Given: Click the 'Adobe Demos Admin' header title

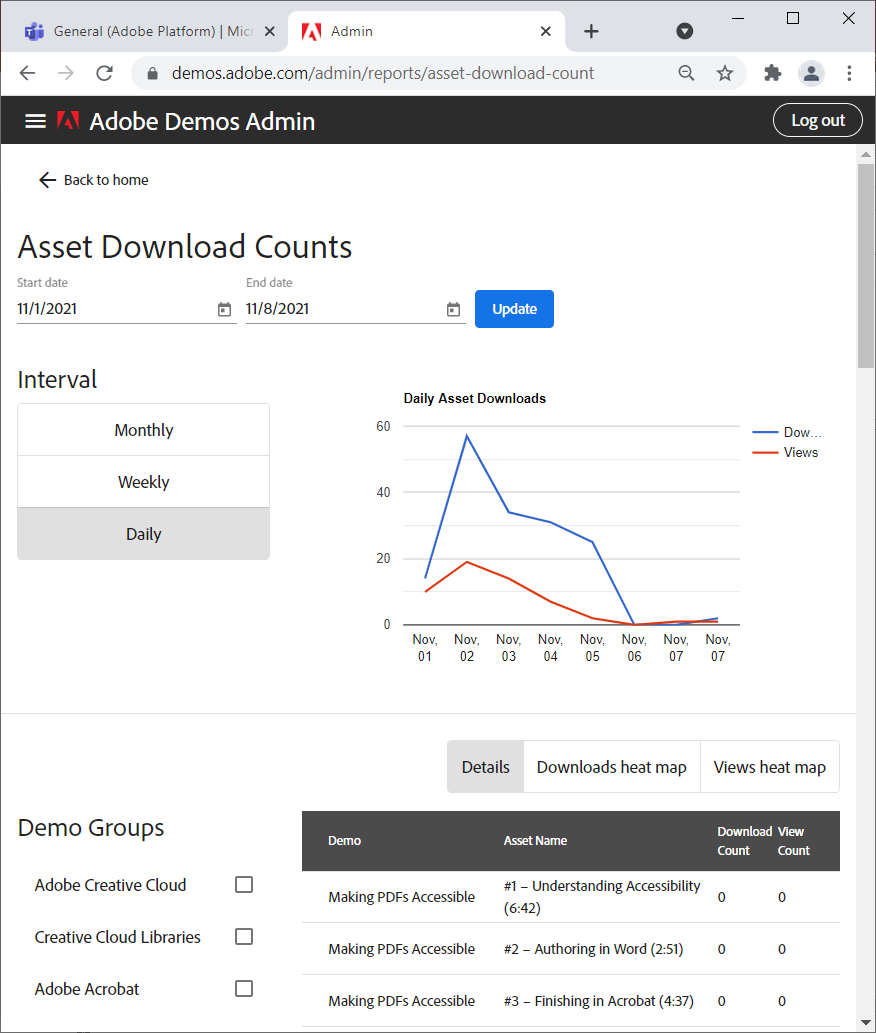Looking at the screenshot, I should 202,121.
